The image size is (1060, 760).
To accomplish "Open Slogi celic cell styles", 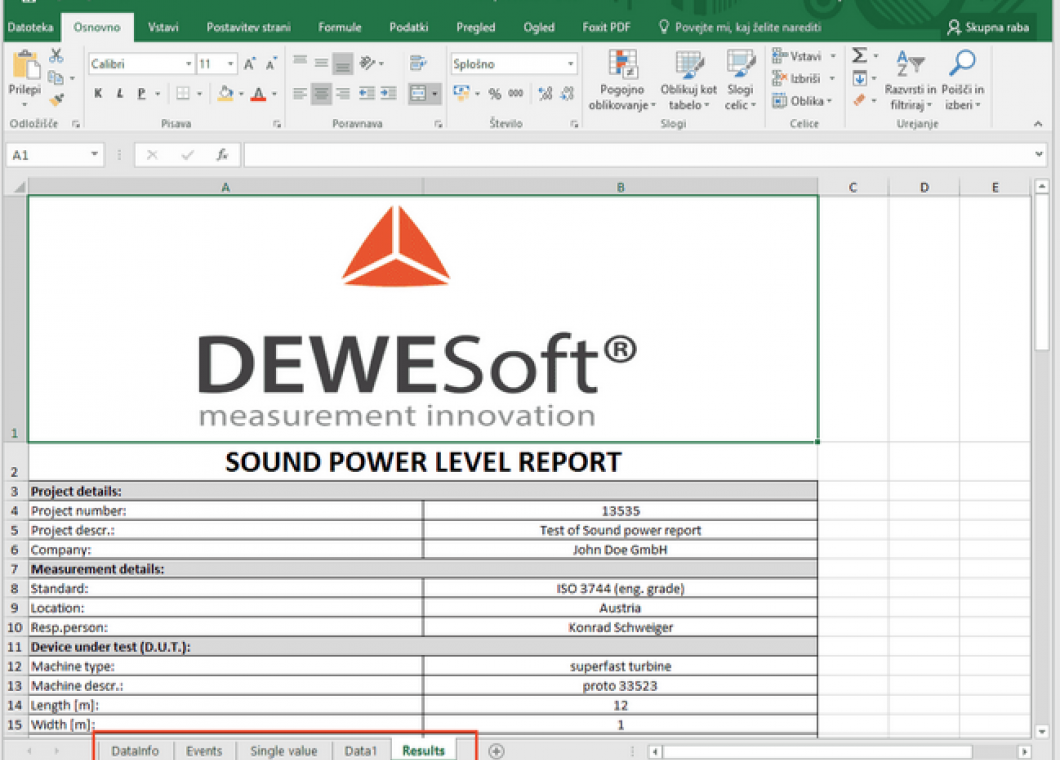I will pos(740,80).
